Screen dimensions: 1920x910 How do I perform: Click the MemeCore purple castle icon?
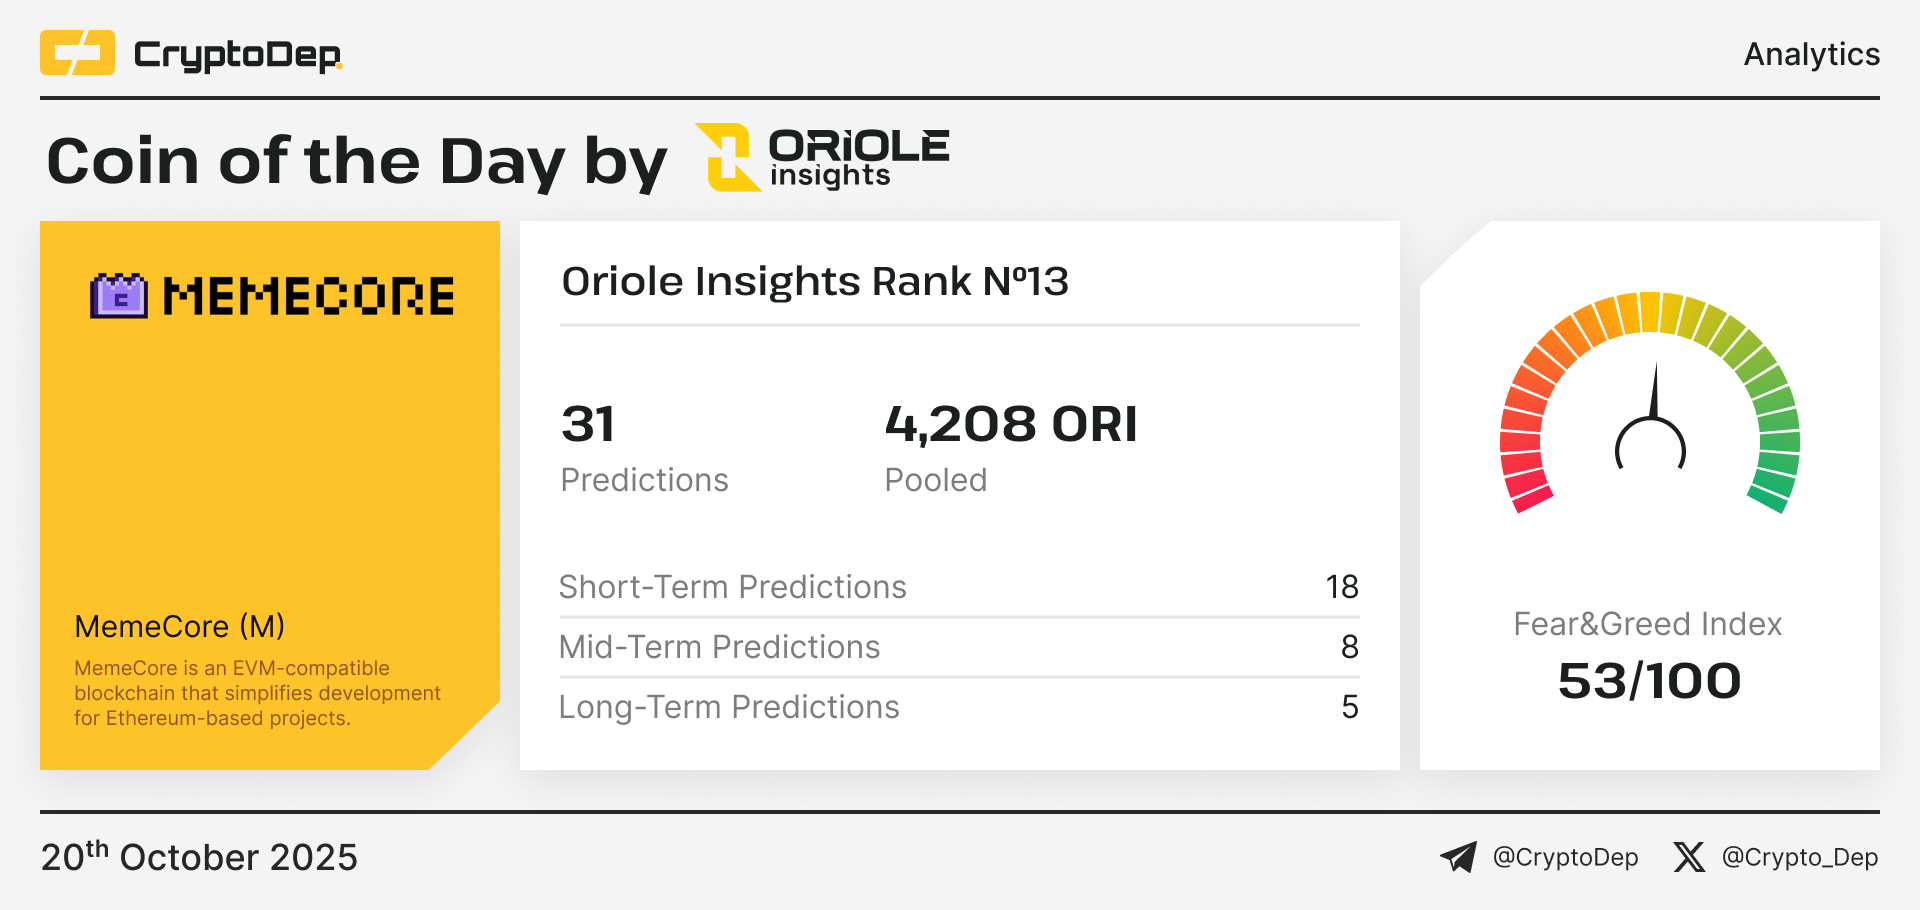(119, 296)
